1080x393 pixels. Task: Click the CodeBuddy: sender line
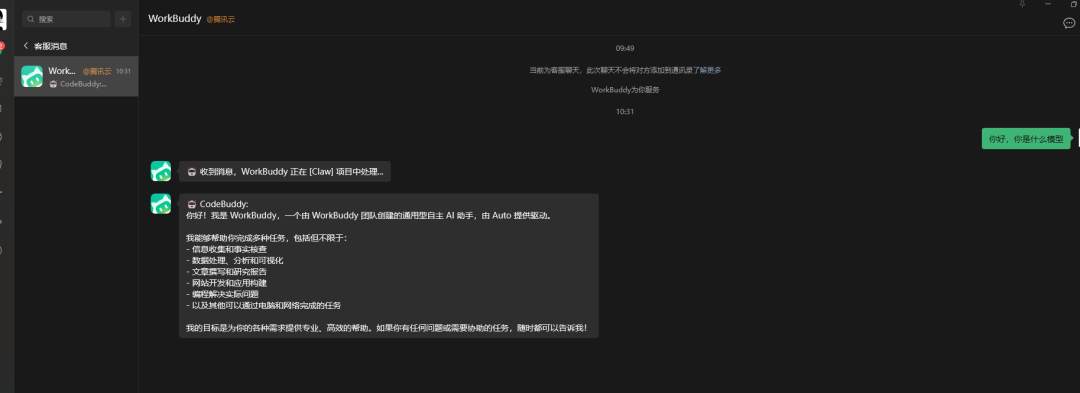click(218, 204)
